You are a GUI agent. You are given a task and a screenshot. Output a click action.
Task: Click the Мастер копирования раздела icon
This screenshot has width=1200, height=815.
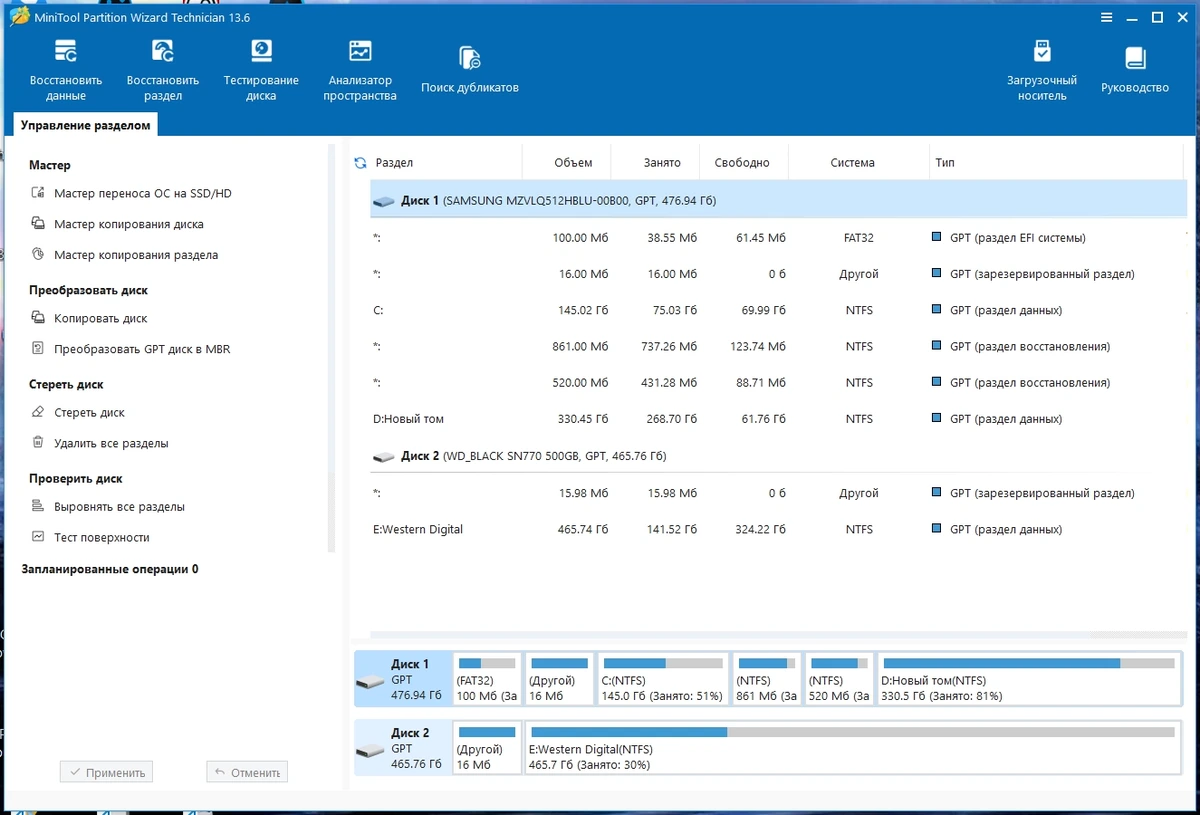[x=38, y=255]
